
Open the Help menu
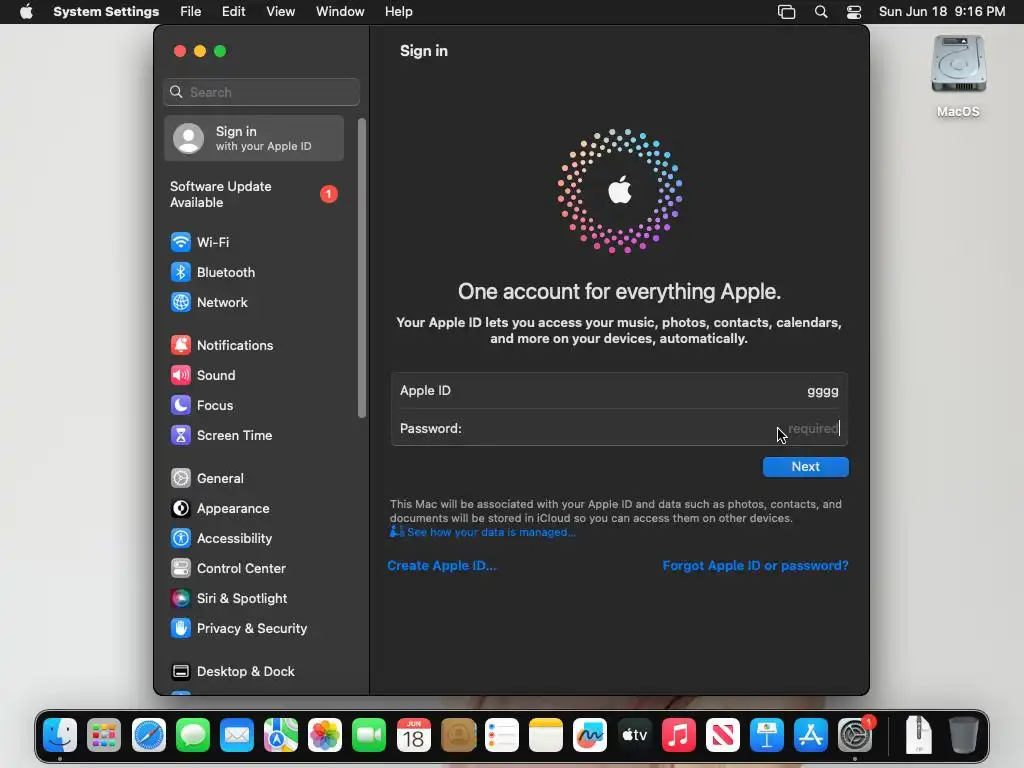tap(398, 12)
